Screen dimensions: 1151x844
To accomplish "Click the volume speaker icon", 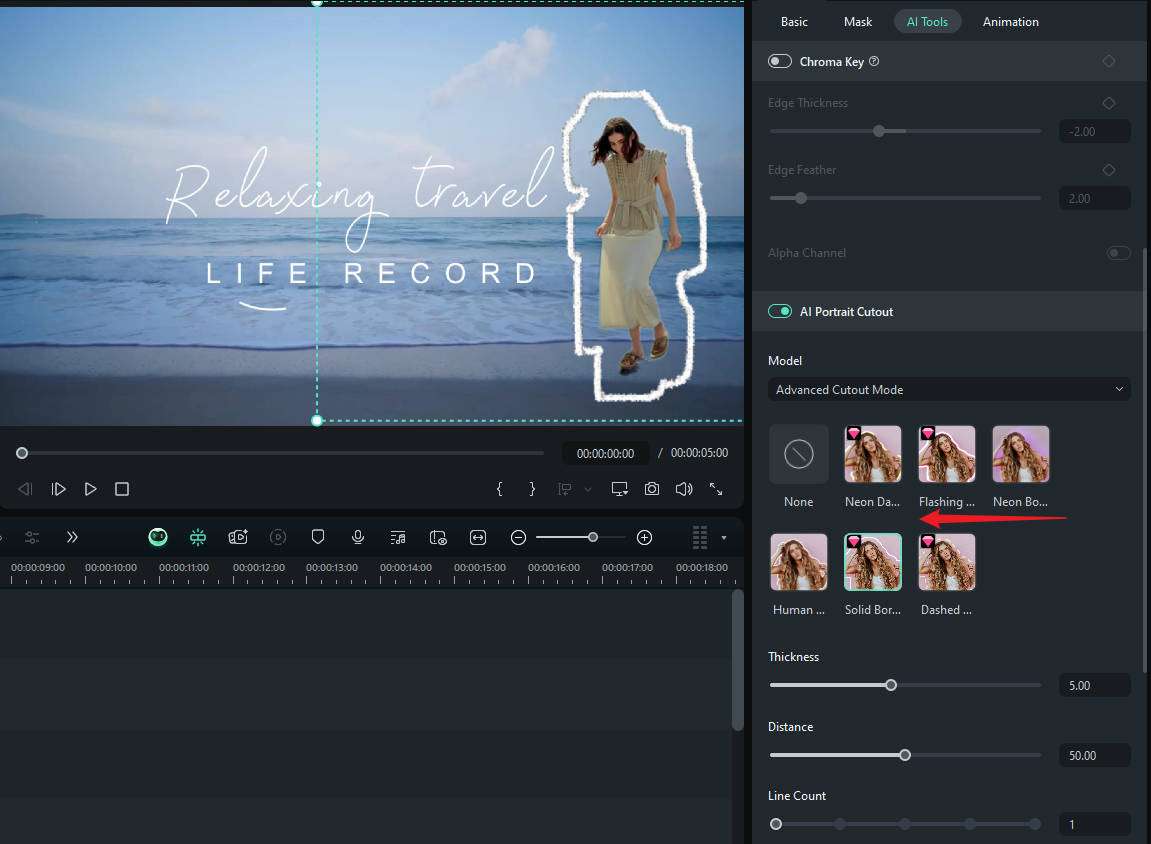I will pos(683,489).
